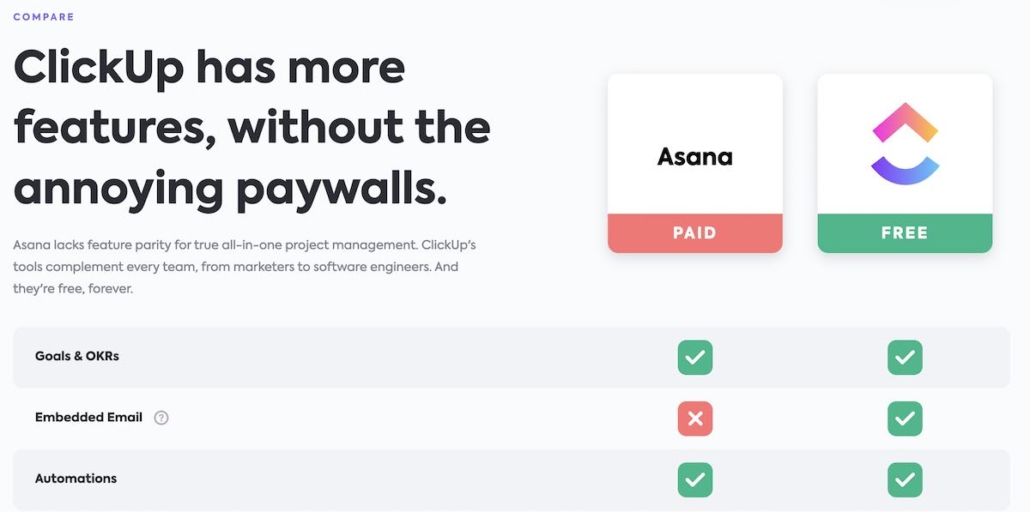
Task: Click the red PAID label under Asana
Action: [x=695, y=233]
